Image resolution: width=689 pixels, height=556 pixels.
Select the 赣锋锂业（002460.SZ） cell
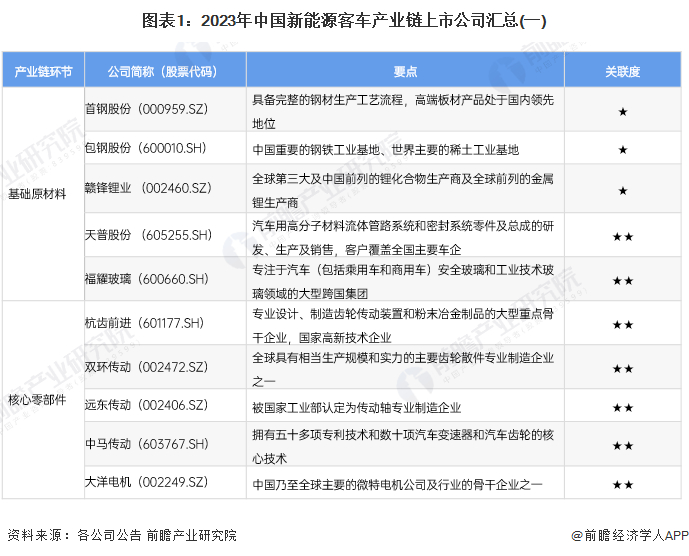[165, 188]
